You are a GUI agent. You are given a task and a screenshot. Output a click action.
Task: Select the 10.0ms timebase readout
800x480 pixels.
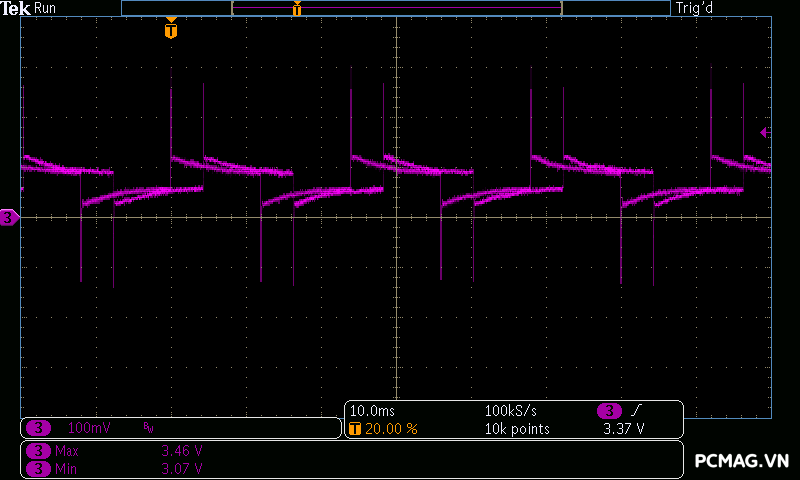point(370,411)
